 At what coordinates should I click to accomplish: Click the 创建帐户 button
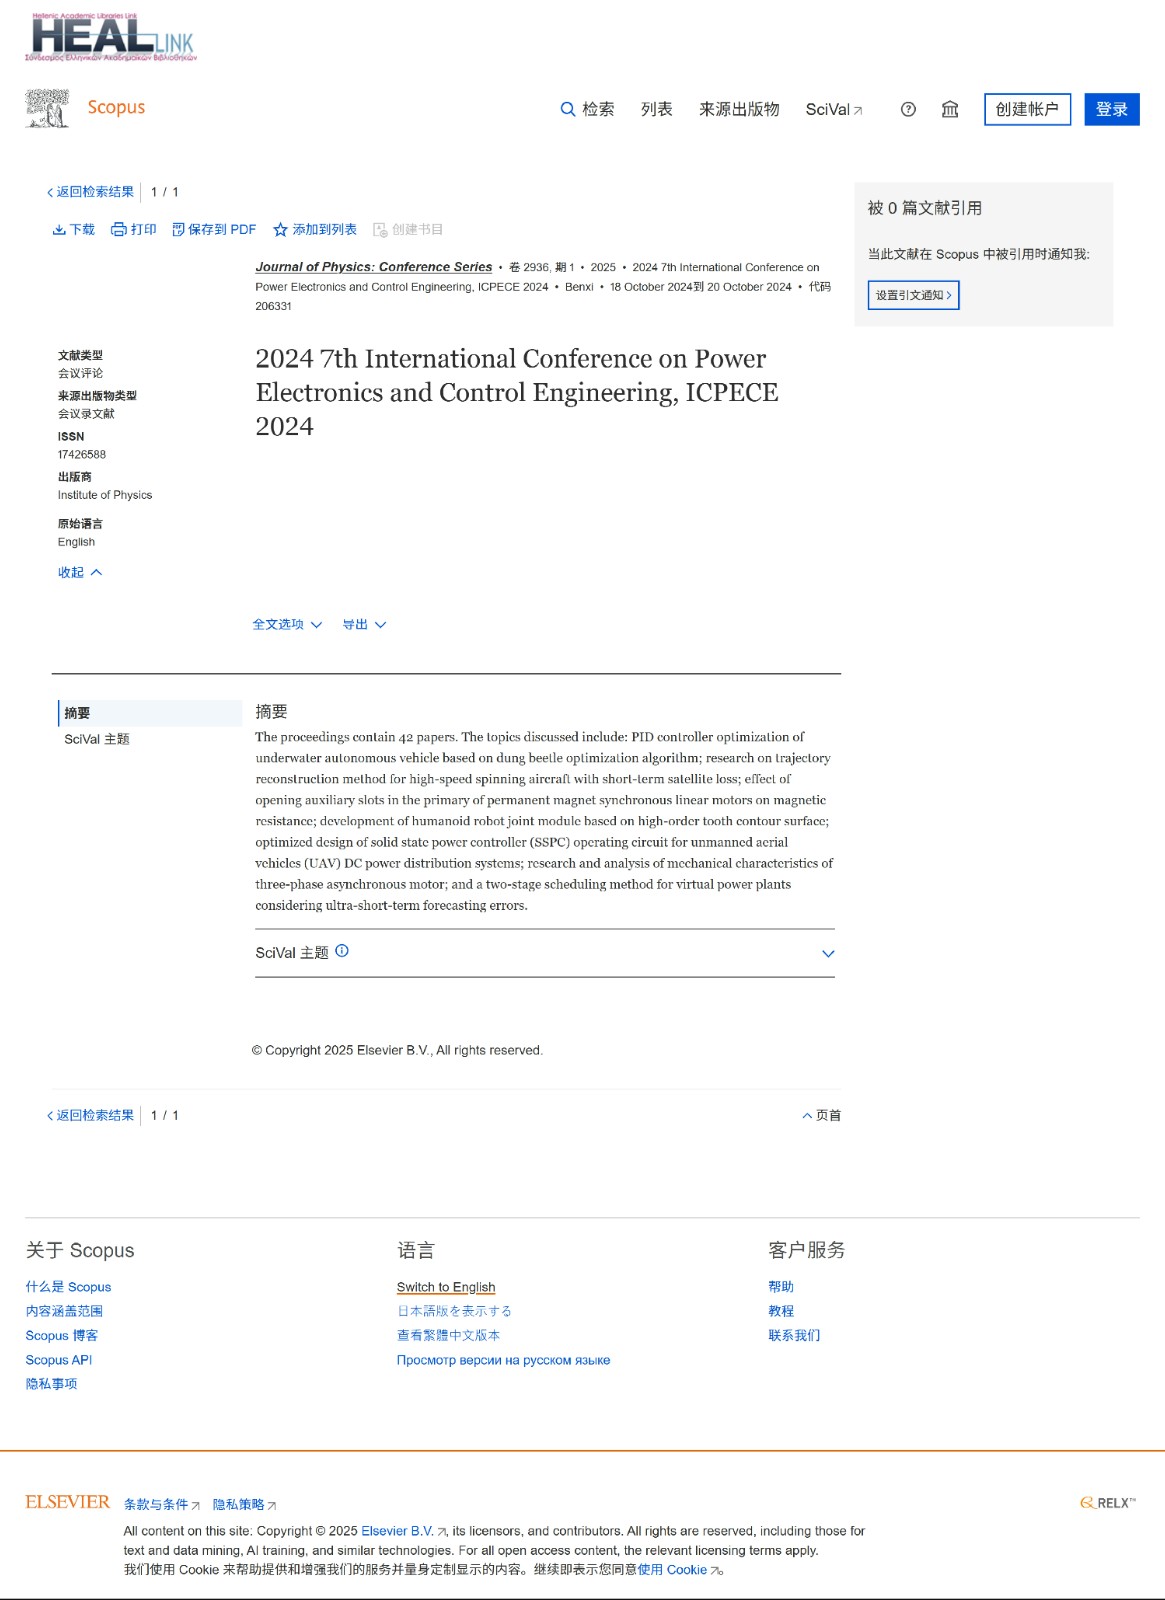click(1027, 109)
